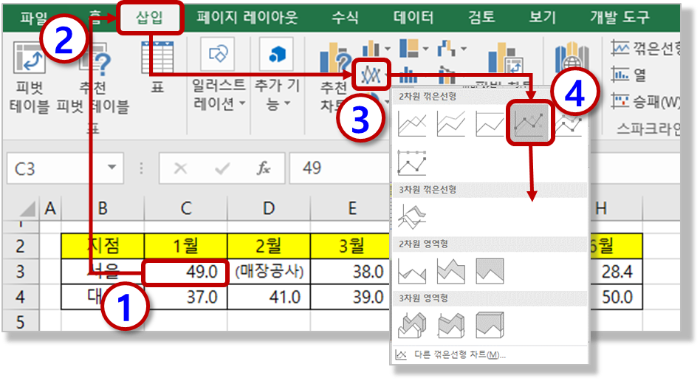Click the Insert Function fx button
Screen dimensions: 700x381
(x=263, y=168)
